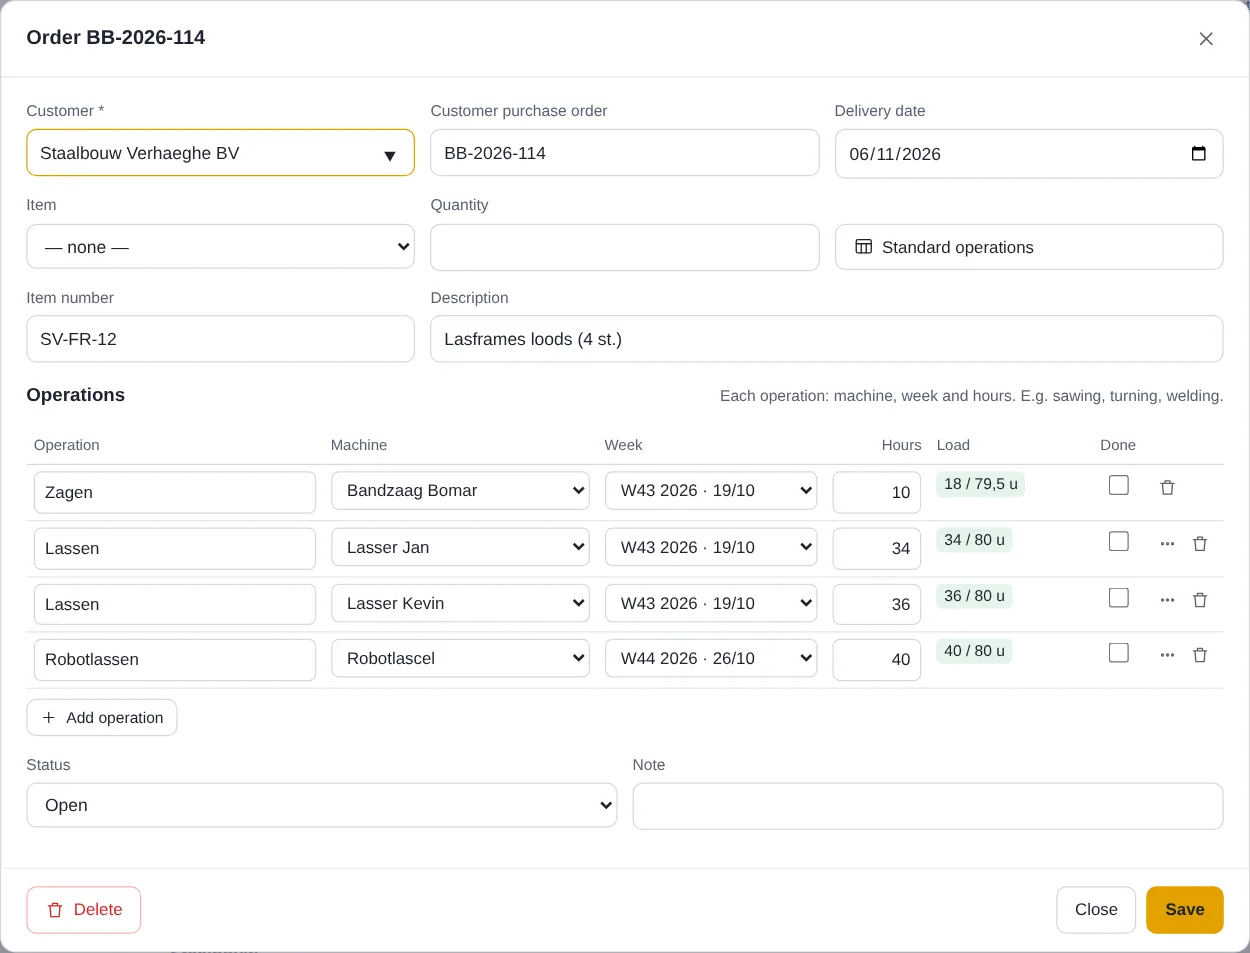1250x953 pixels.
Task: Tick the Done box for Robotlassen
Action: pyautogui.click(x=1119, y=652)
